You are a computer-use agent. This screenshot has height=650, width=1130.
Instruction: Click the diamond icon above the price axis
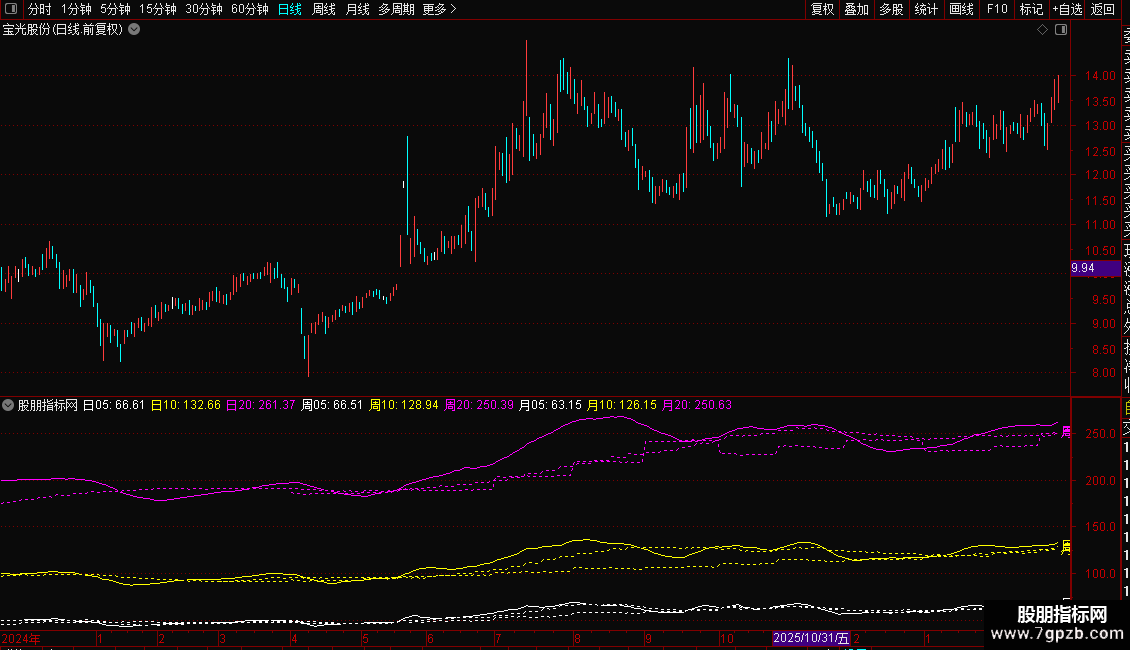coord(1042,30)
